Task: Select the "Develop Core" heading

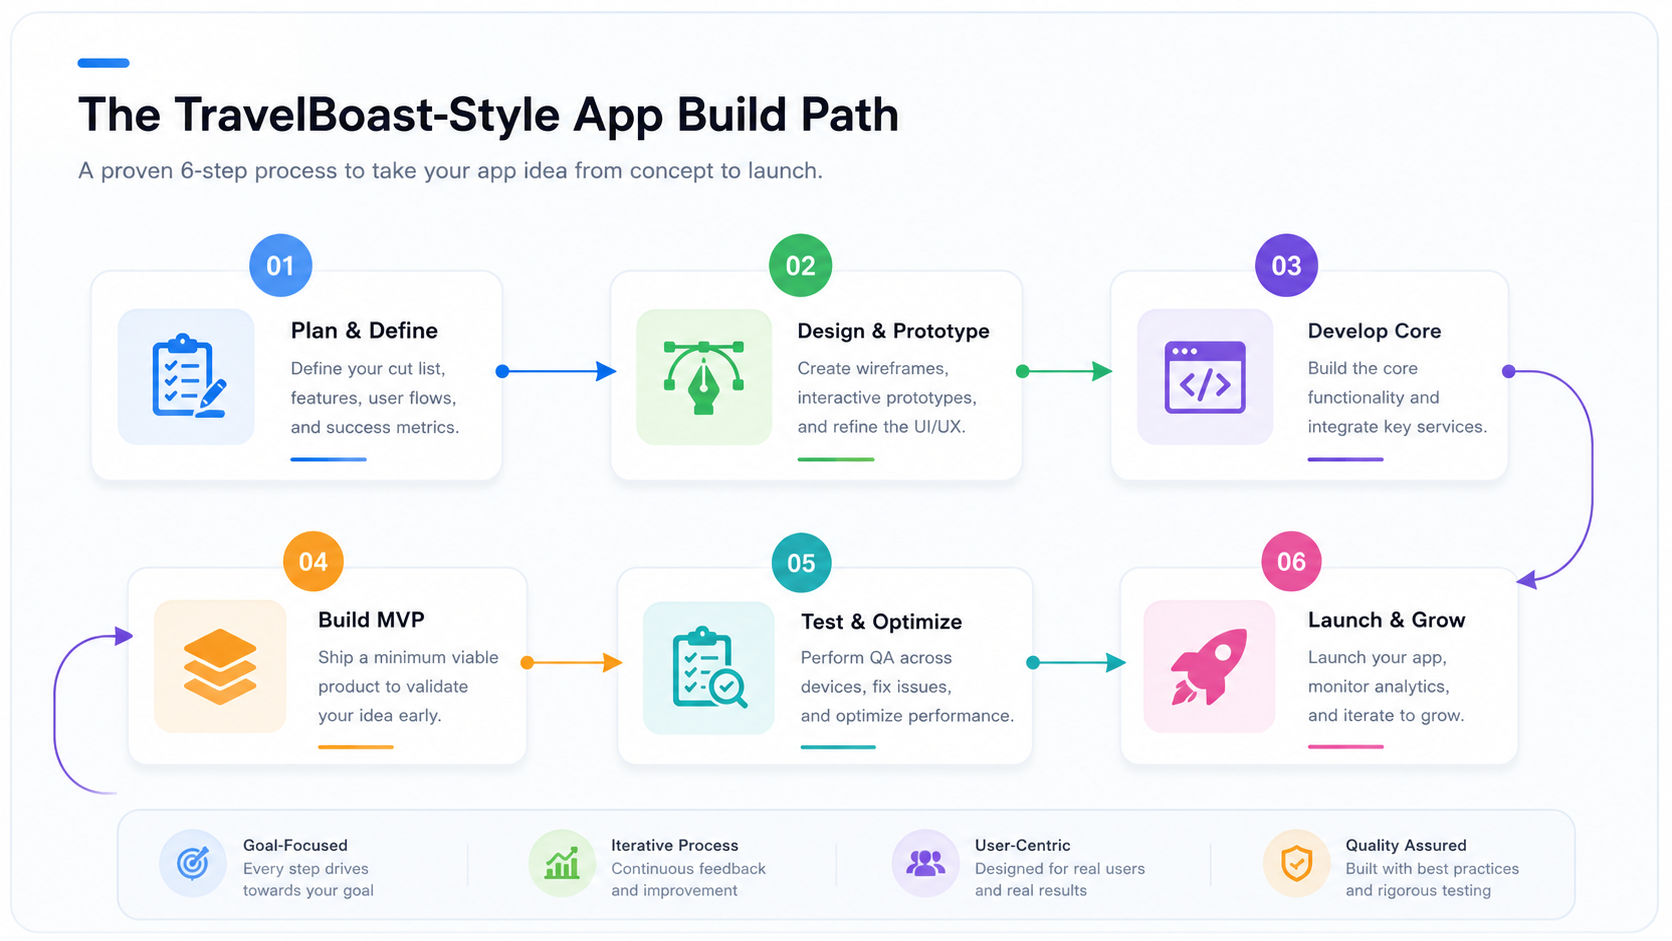Action: pyautogui.click(x=1374, y=331)
